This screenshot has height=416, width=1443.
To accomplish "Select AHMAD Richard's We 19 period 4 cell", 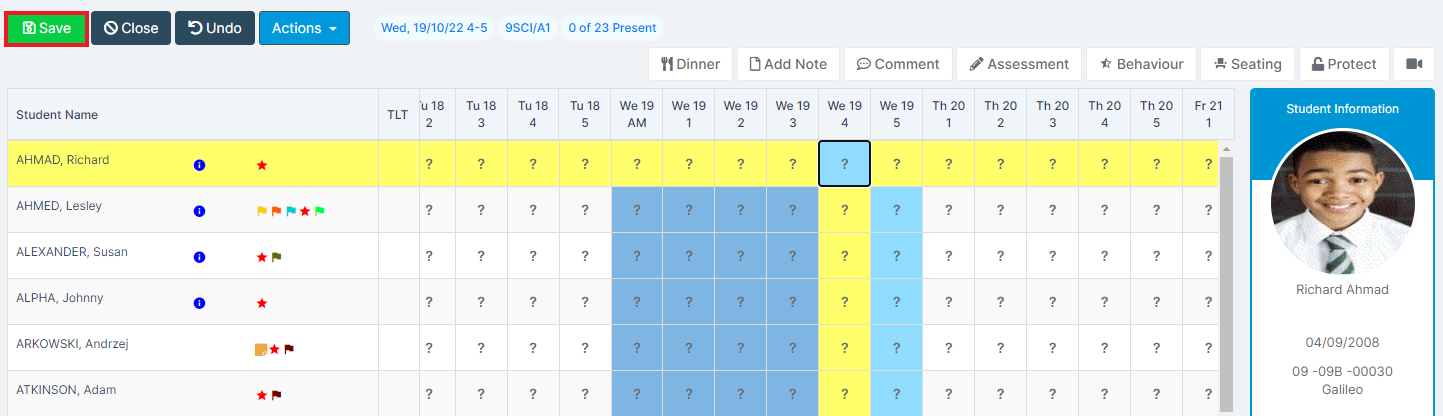I will (844, 163).
